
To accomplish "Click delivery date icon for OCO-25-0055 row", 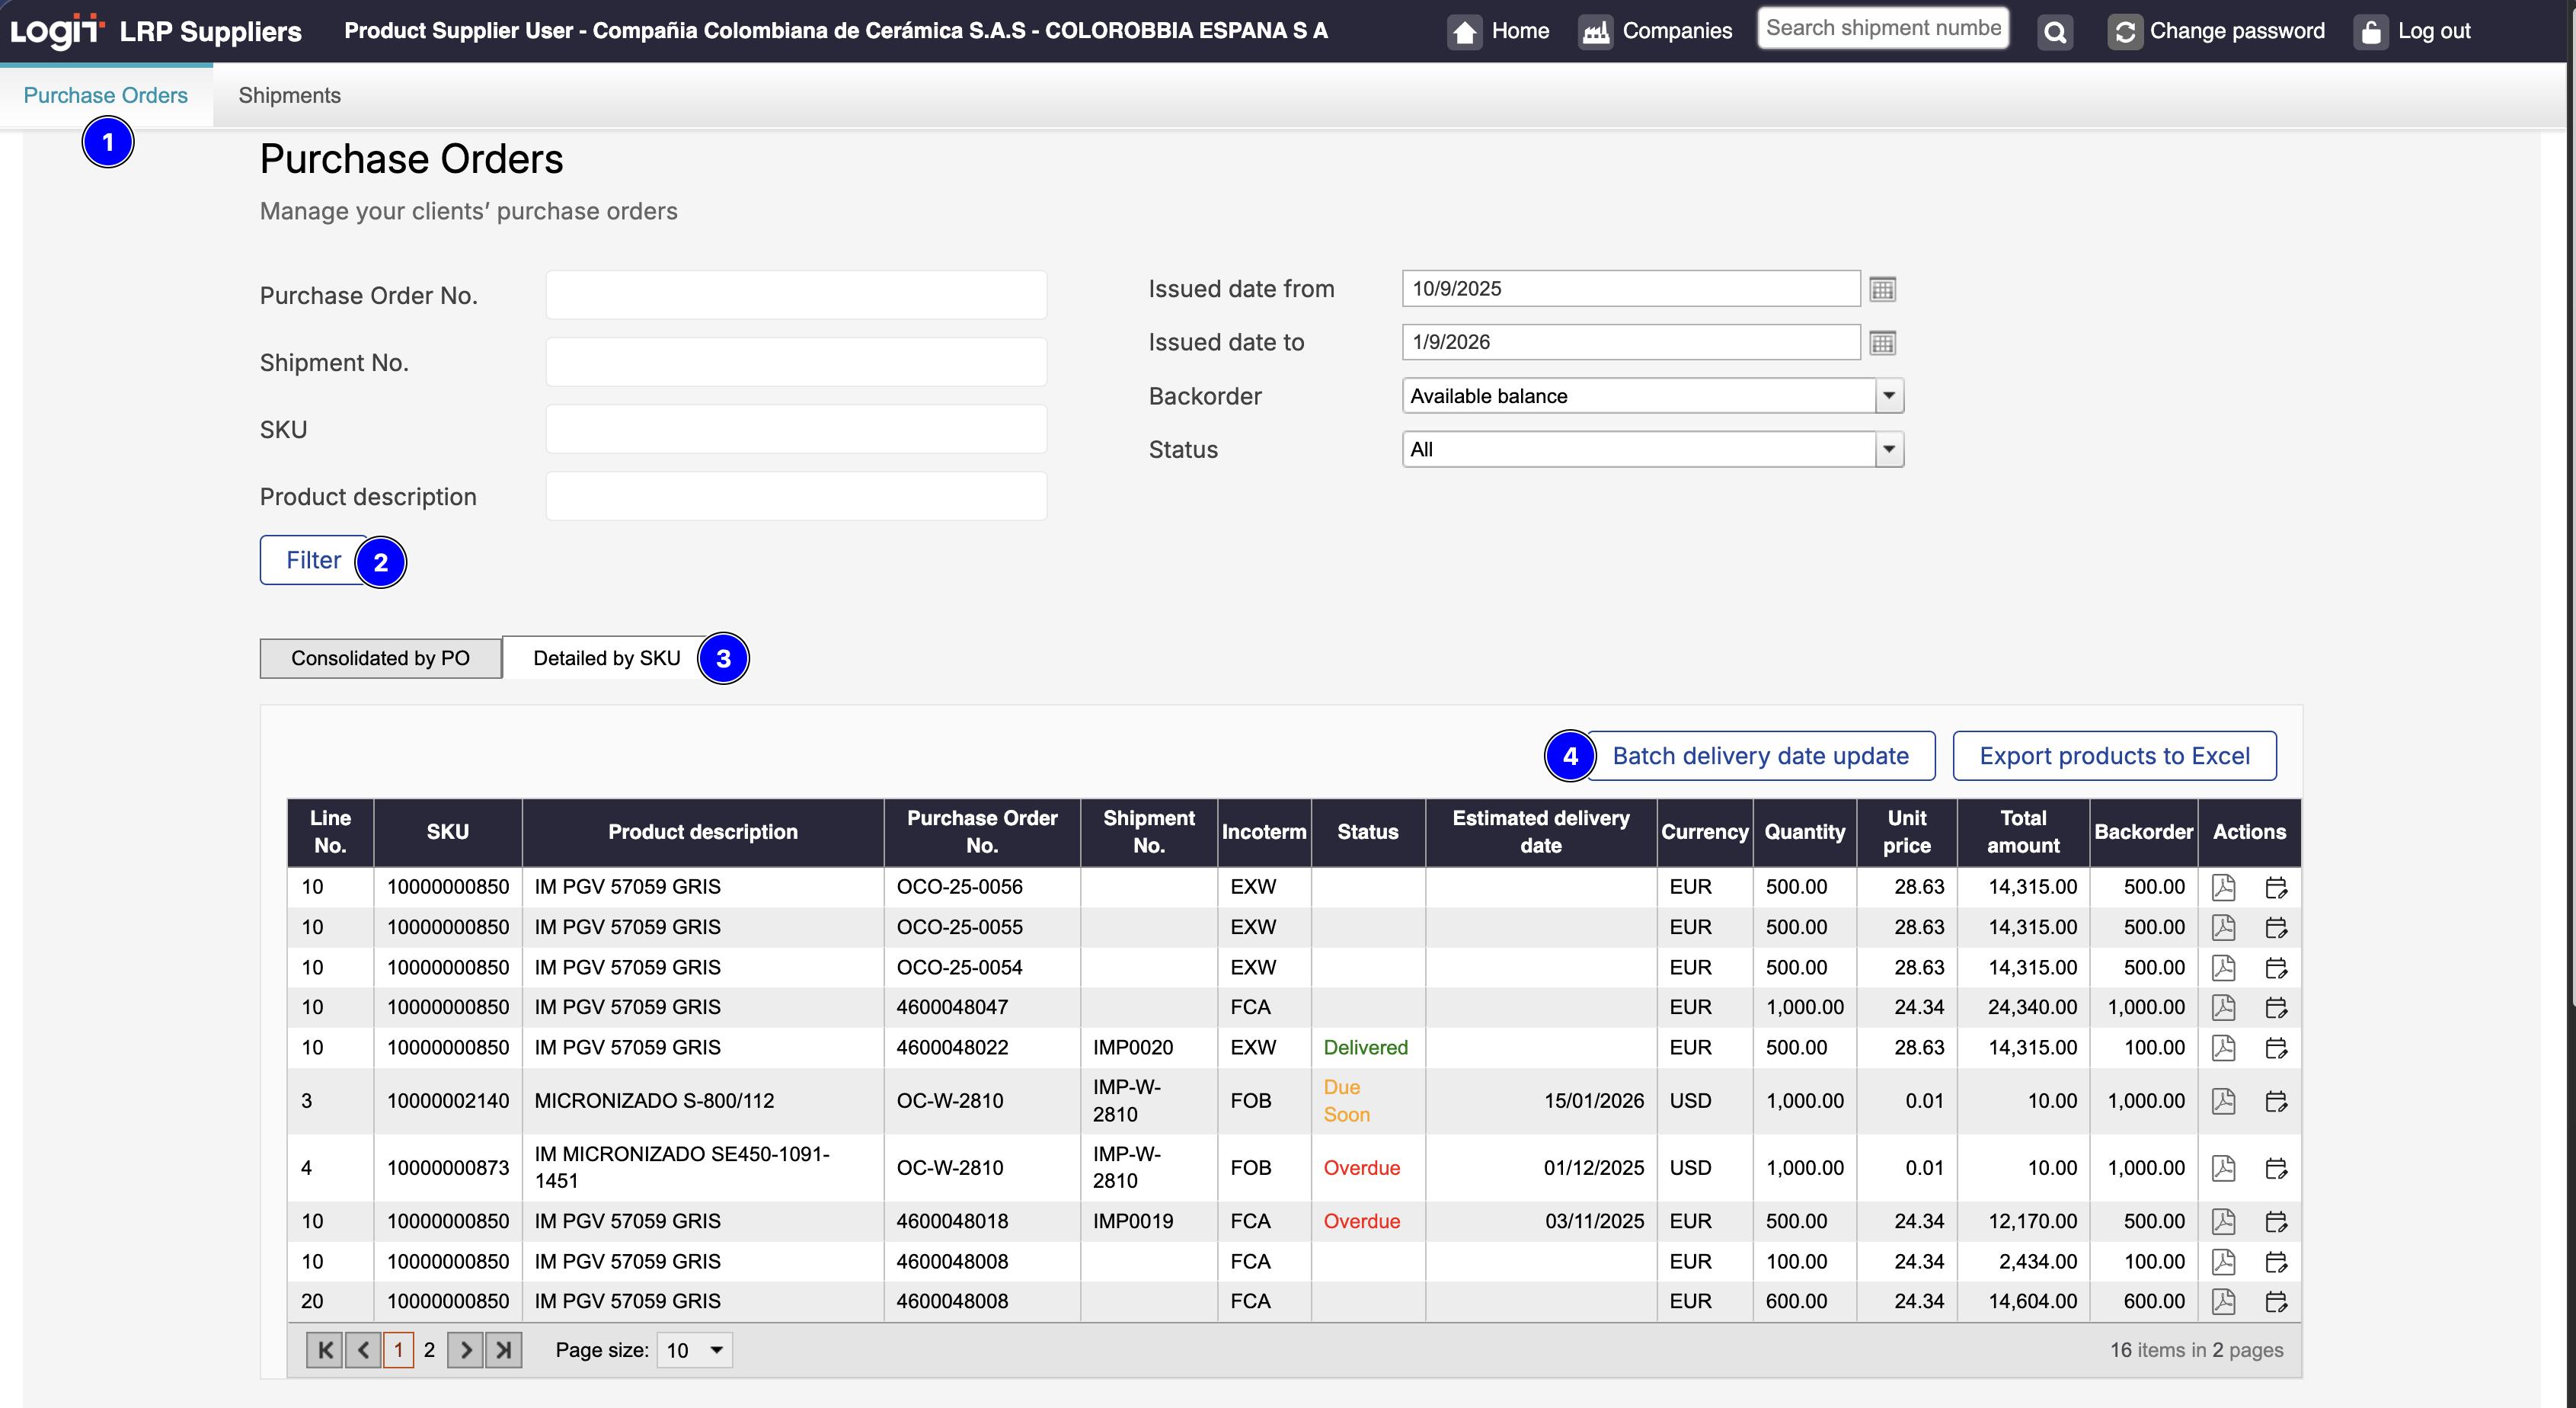I will pyautogui.click(x=2276, y=927).
